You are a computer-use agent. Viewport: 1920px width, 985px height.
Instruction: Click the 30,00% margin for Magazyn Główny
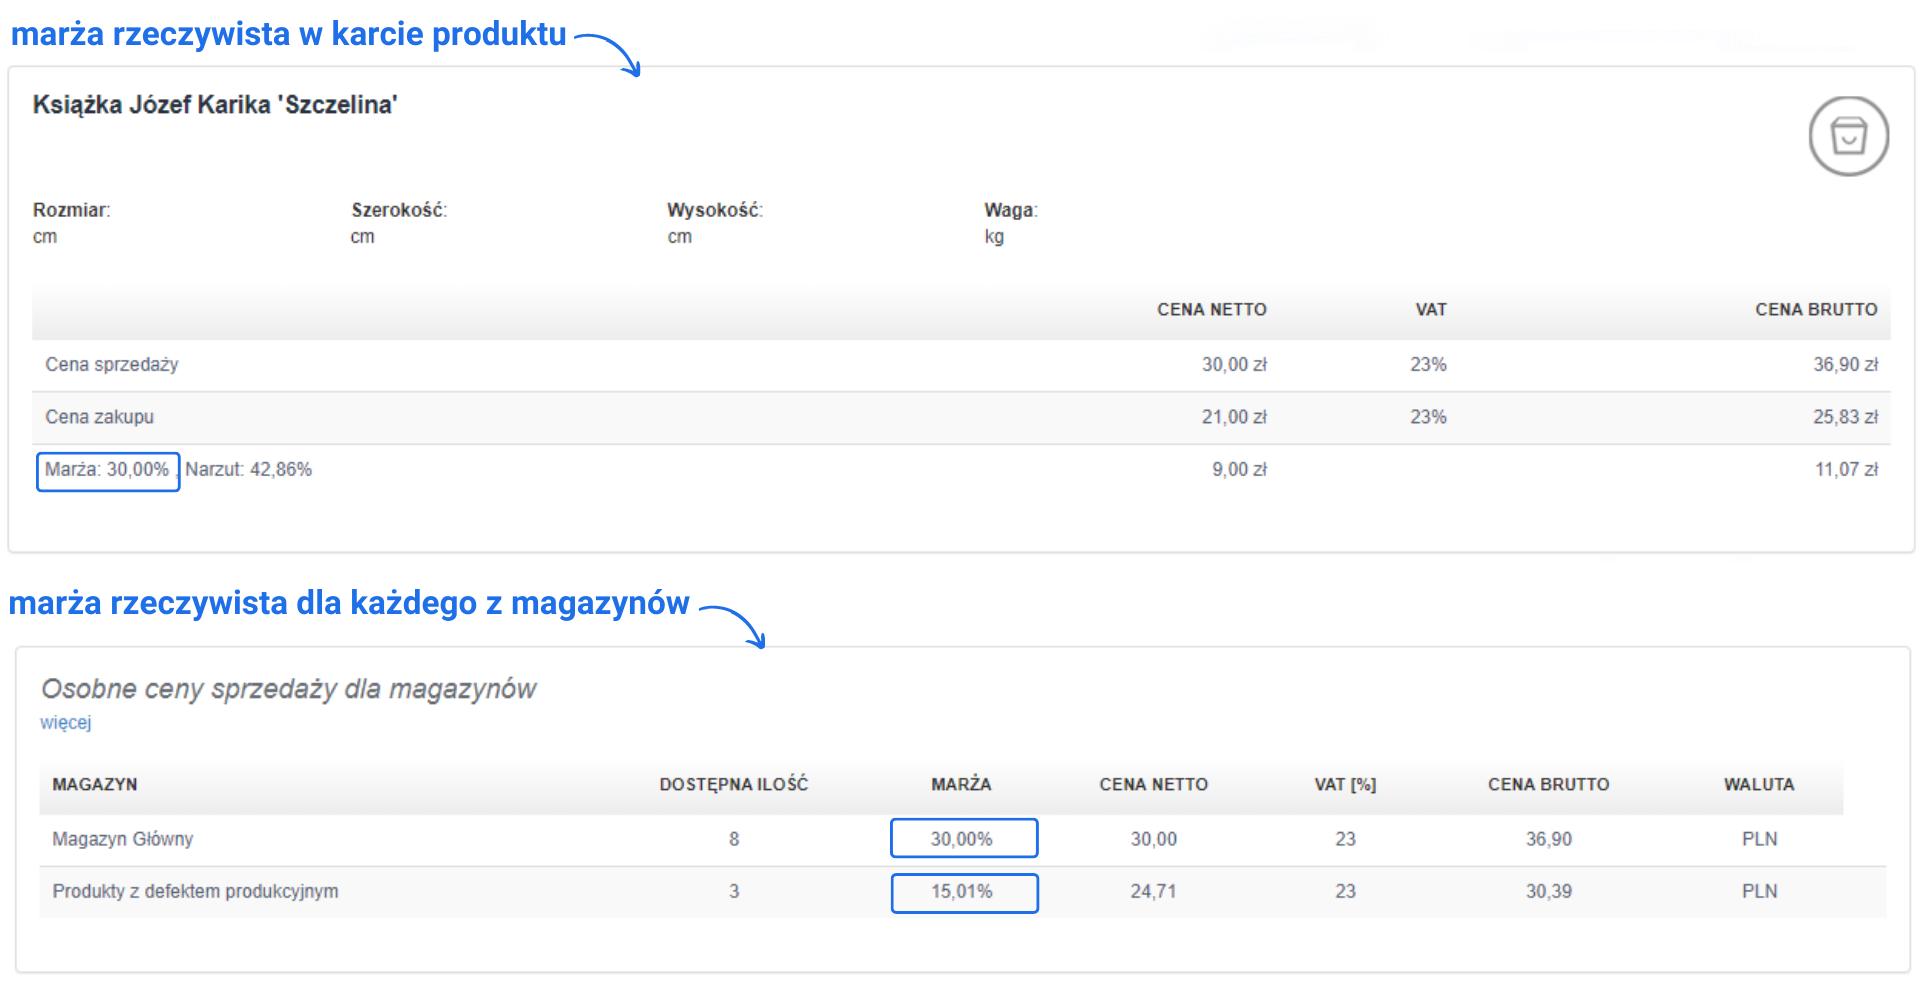[x=963, y=839]
